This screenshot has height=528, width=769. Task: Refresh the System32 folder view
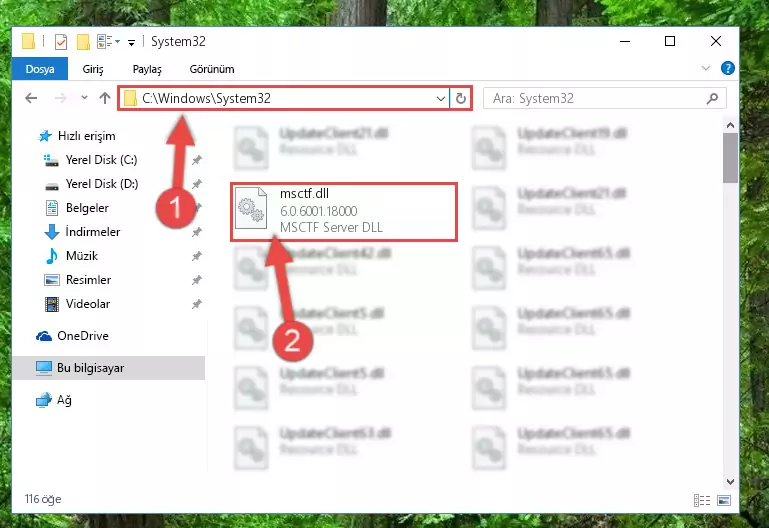click(x=461, y=99)
